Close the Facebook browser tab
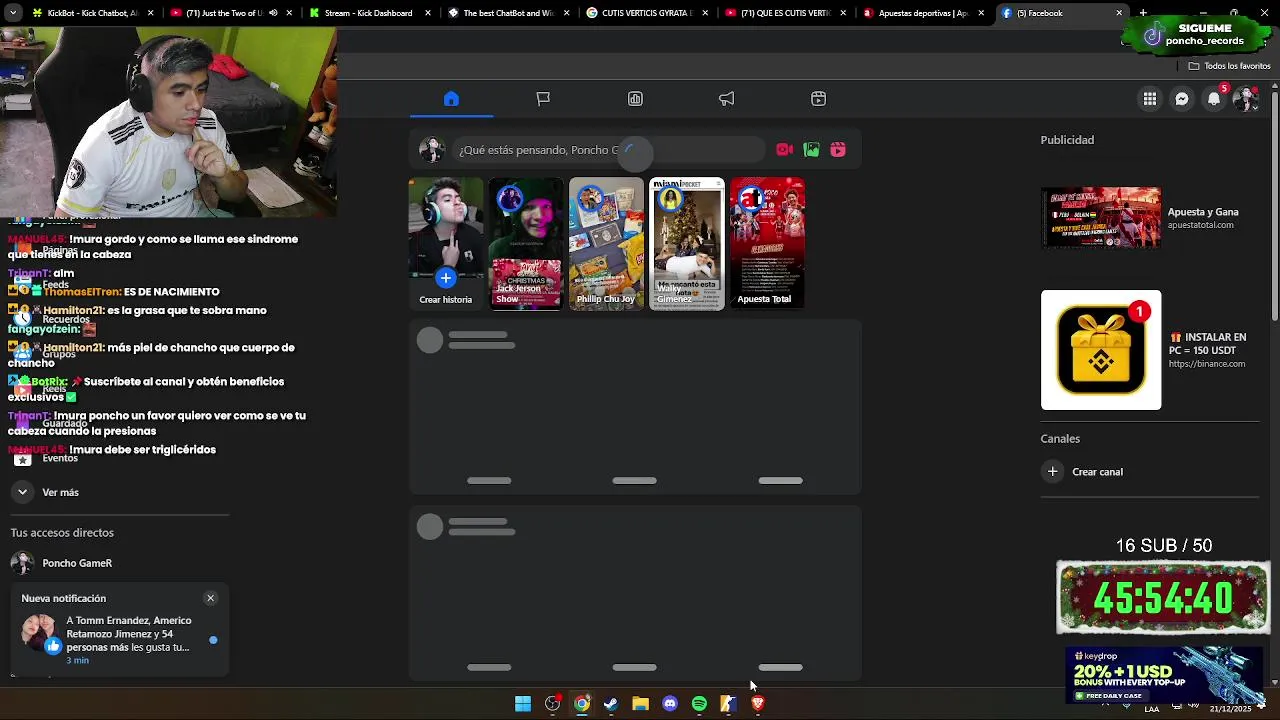1280x720 pixels. (1119, 13)
